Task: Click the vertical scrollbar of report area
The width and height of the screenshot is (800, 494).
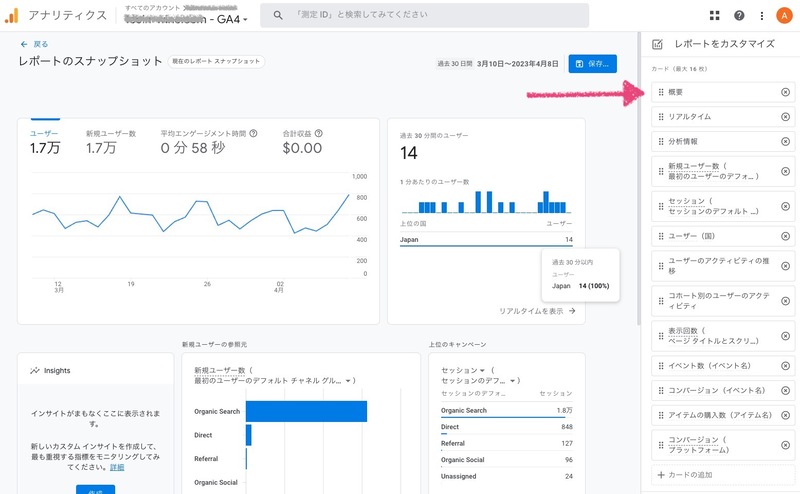Action: click(638, 179)
